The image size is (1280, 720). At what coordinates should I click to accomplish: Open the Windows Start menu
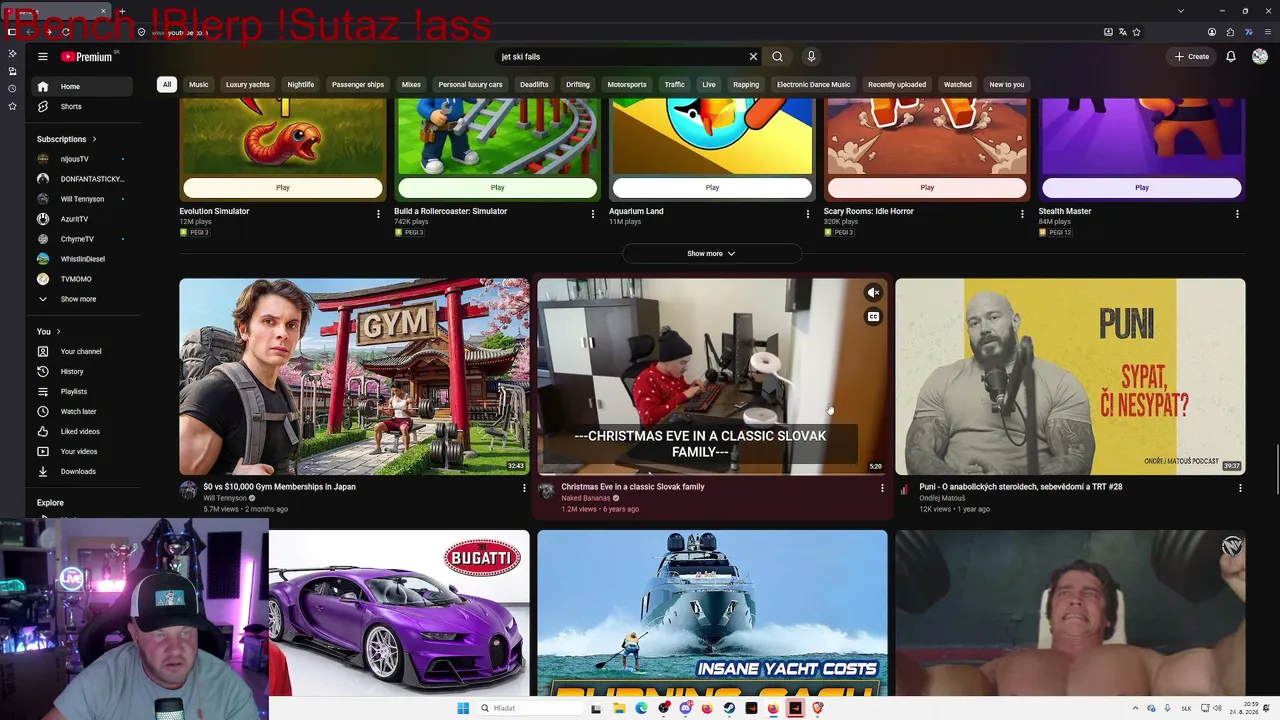463,708
